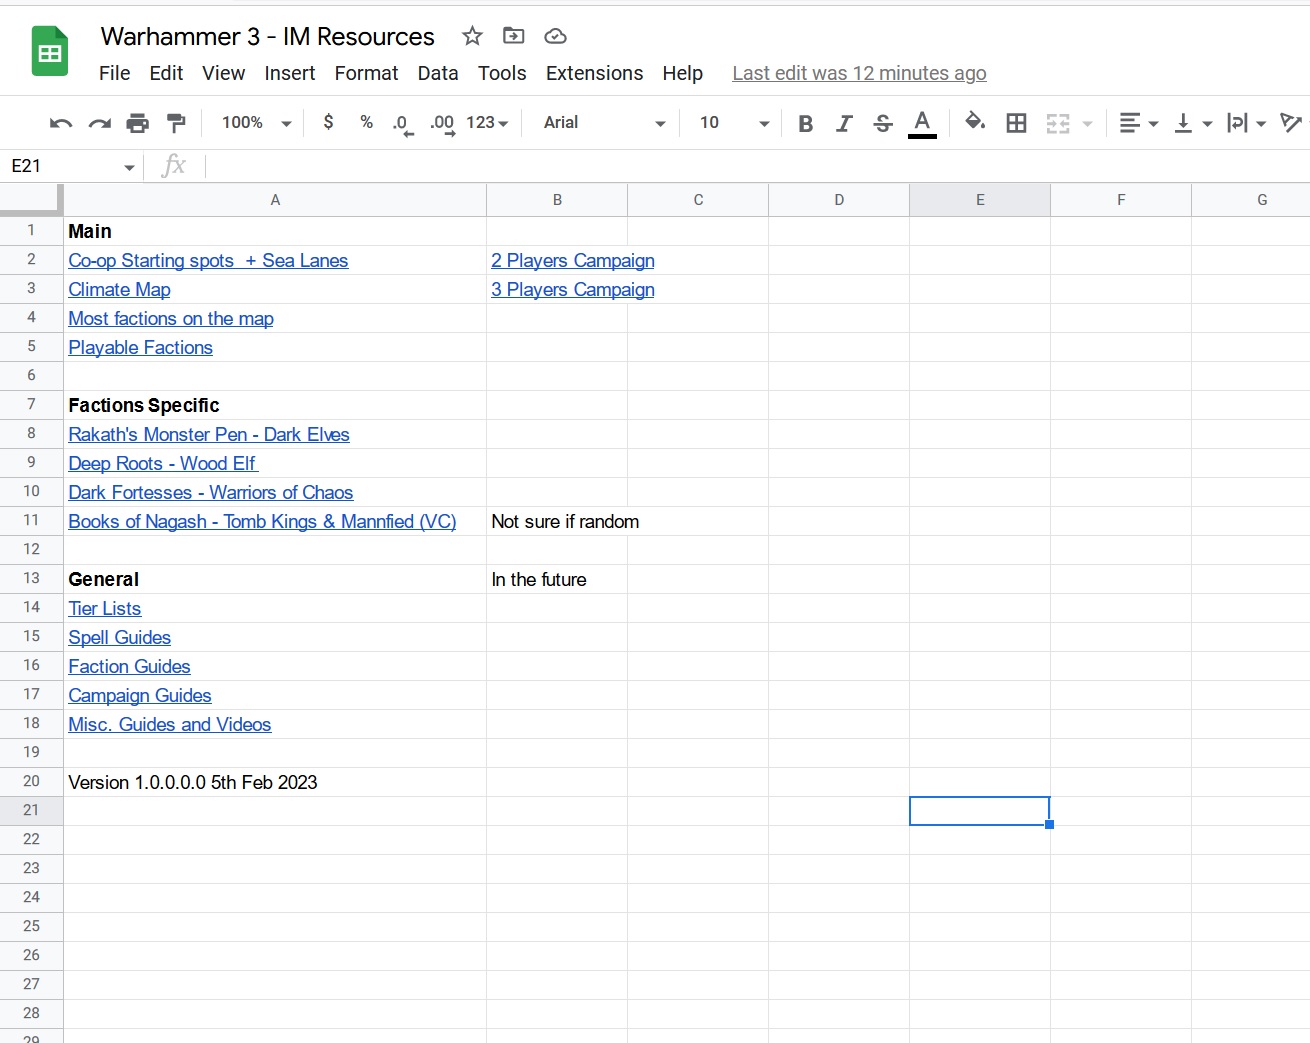Select the cell reading Not sure if random

[x=557, y=522]
